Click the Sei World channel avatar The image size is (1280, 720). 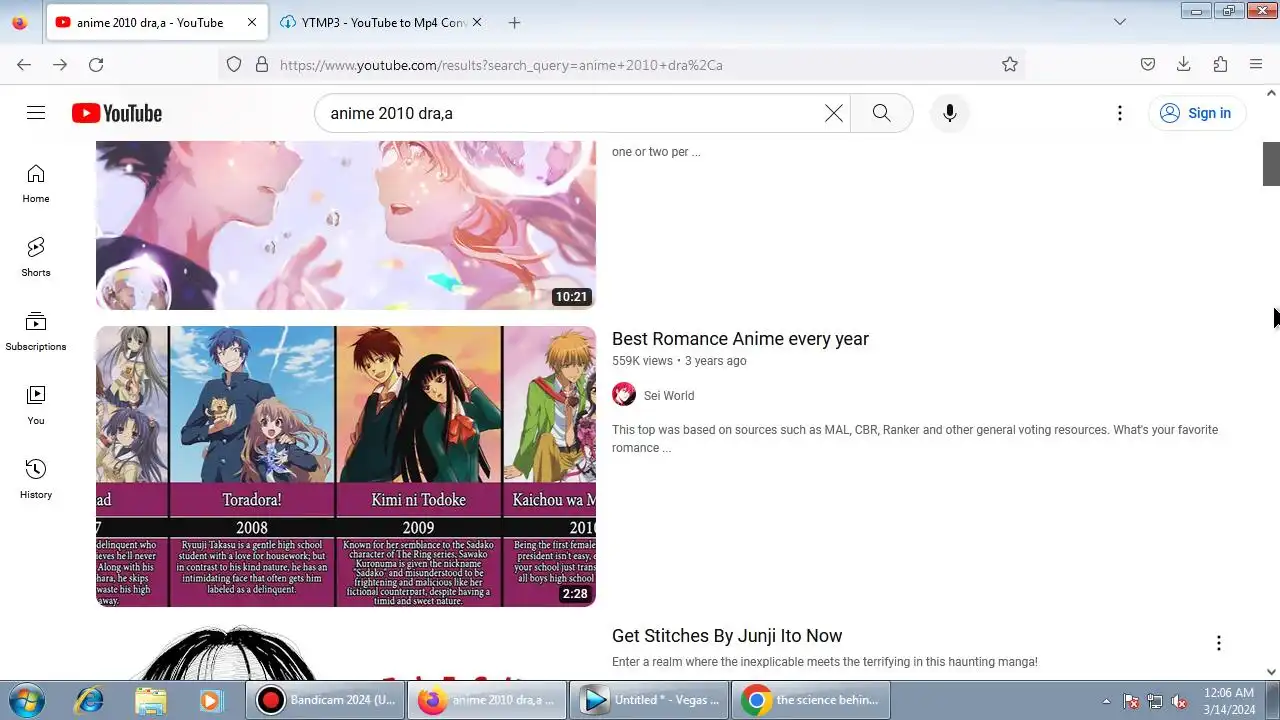tap(624, 395)
